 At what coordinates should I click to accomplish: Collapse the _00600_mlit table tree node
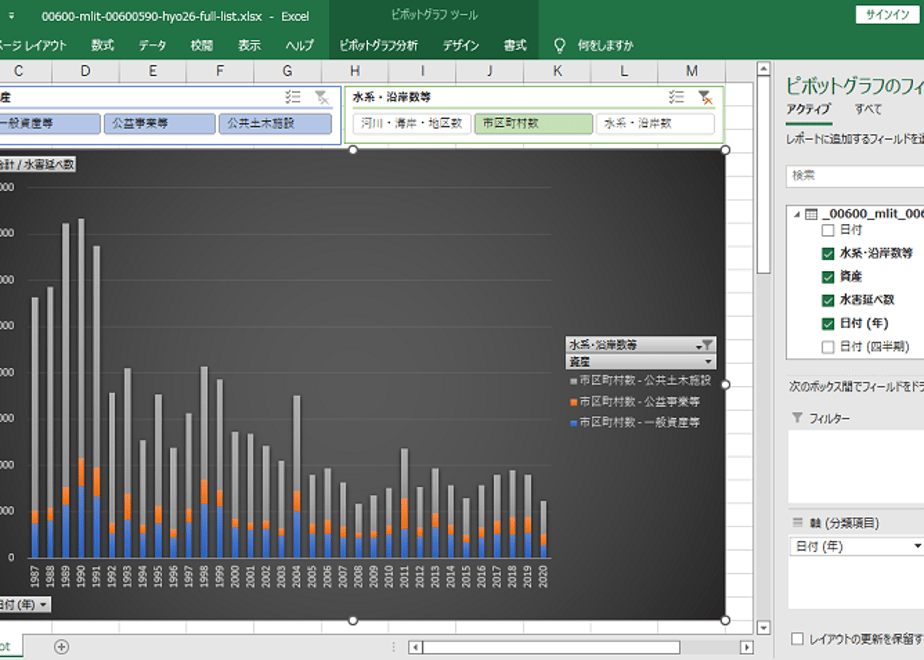pos(797,214)
